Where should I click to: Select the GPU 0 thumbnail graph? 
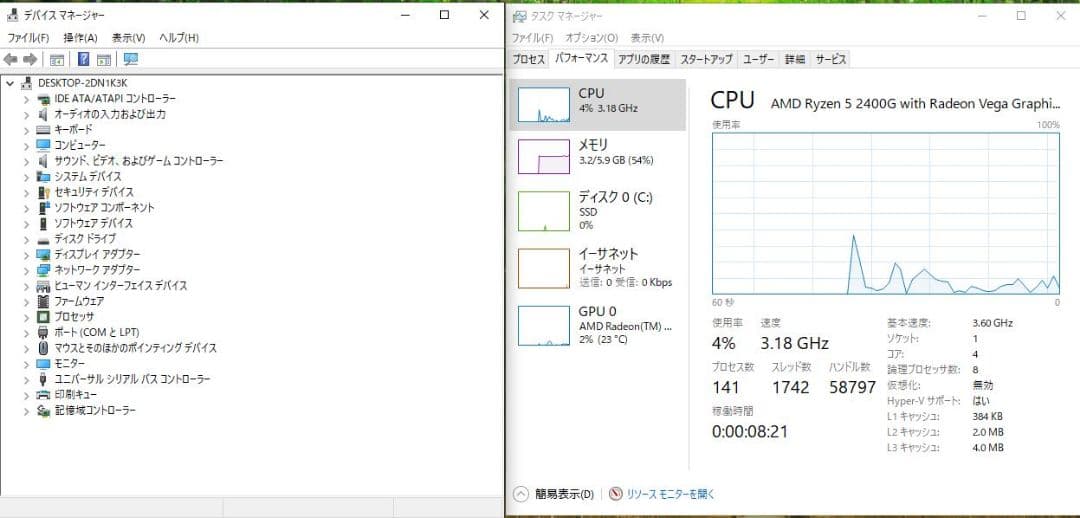tap(544, 325)
